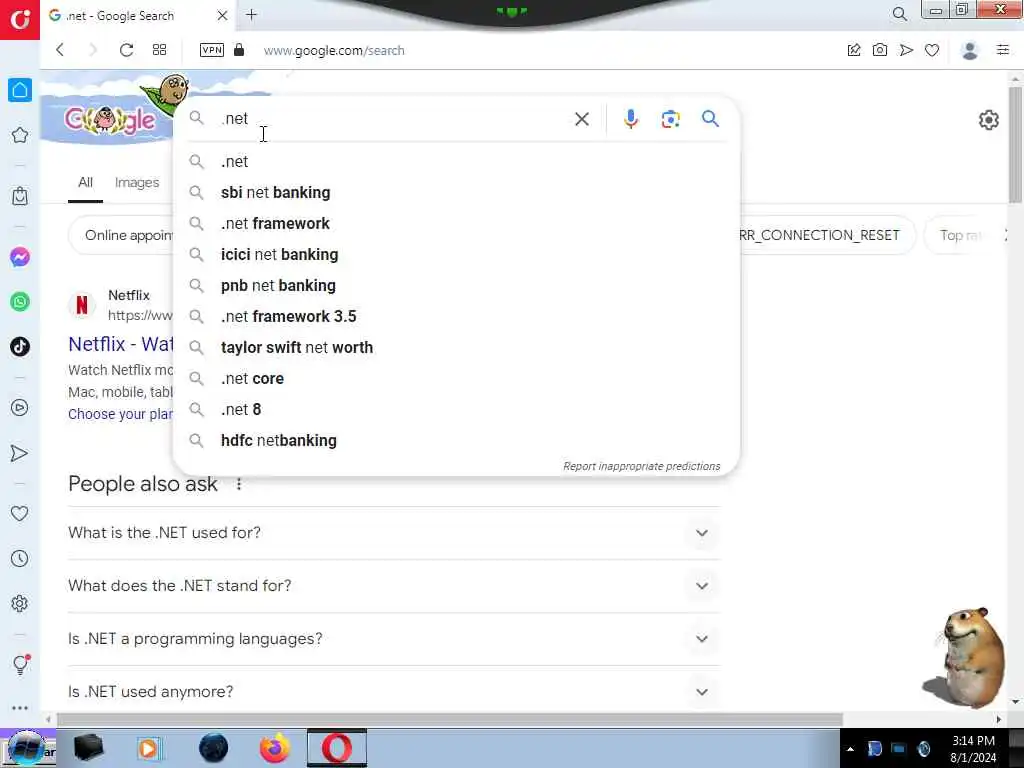1024x768 pixels.
Task: Open sidebar shopping bag icon
Action: [20, 196]
